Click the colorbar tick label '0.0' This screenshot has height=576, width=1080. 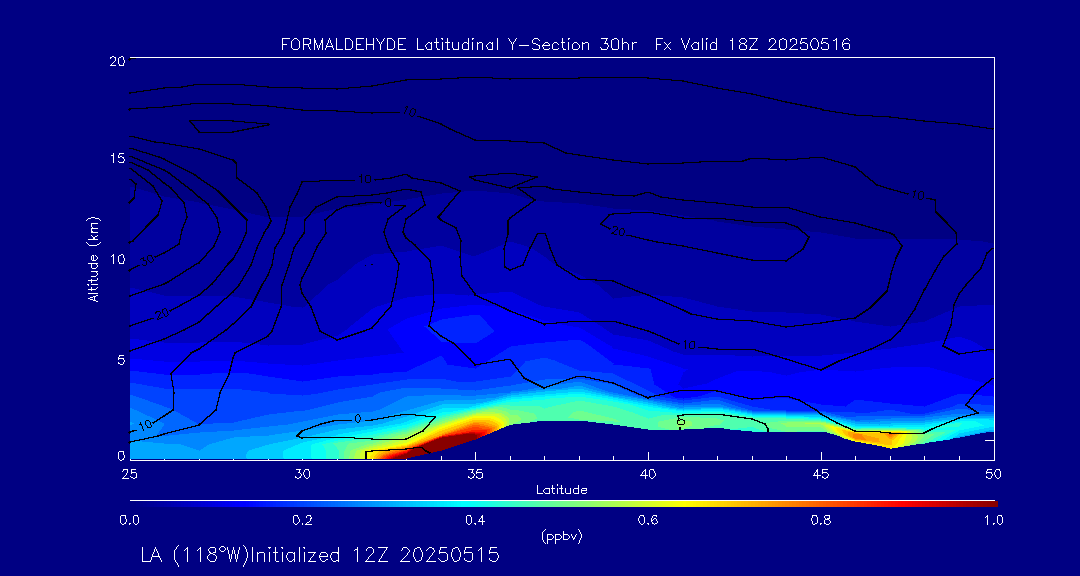129,520
